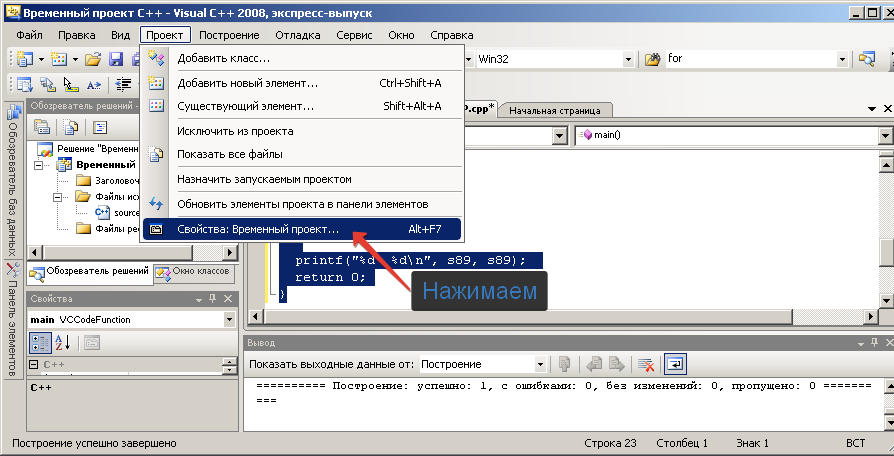This screenshot has width=894, height=456.
Task: Choose 'Добавить класс...' from Project menu
Action: 302,58
